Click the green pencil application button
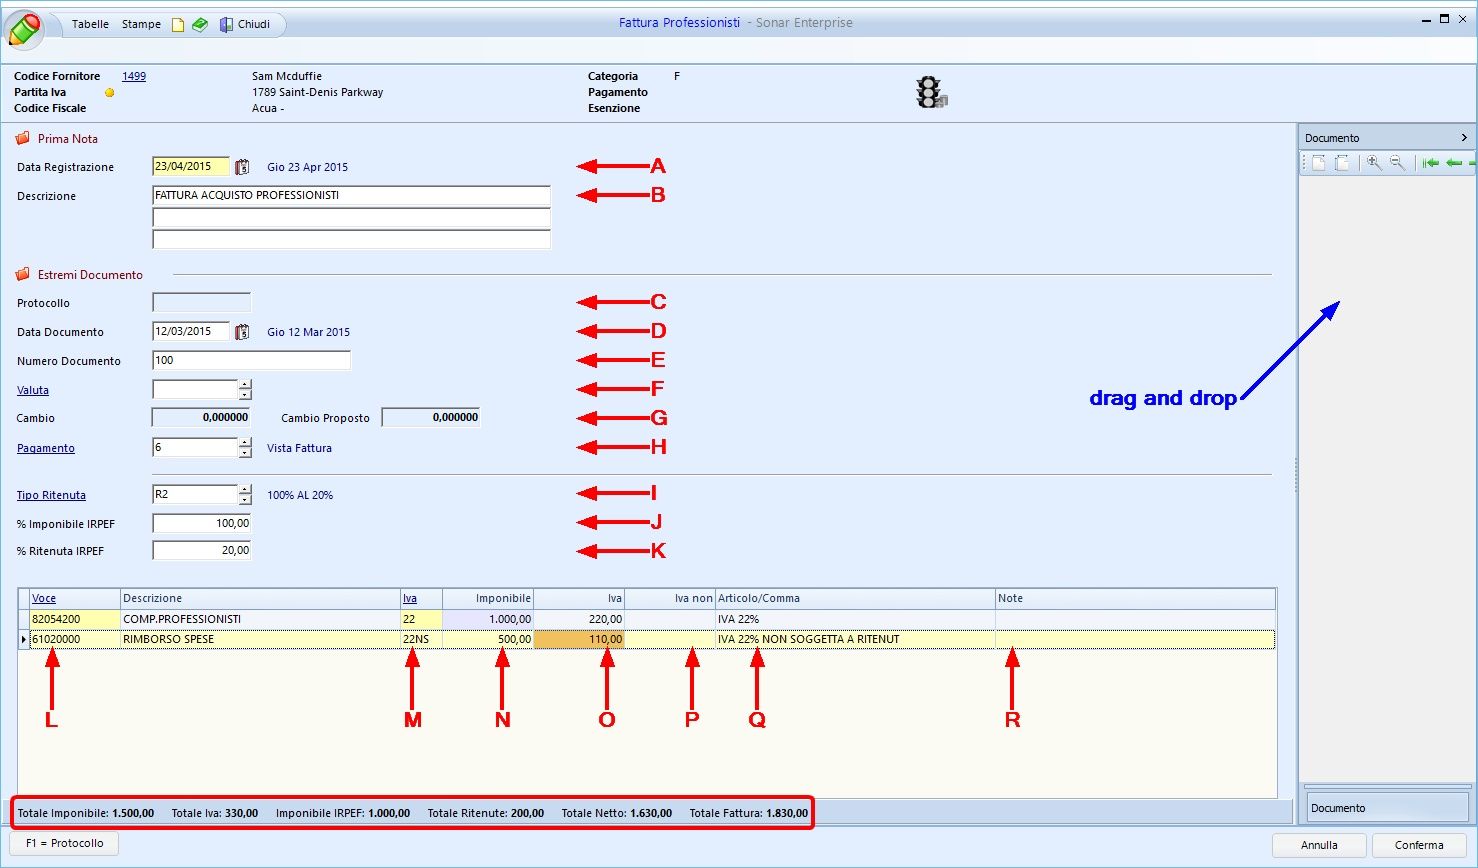This screenshot has height=868, width=1478. click(x=24, y=28)
